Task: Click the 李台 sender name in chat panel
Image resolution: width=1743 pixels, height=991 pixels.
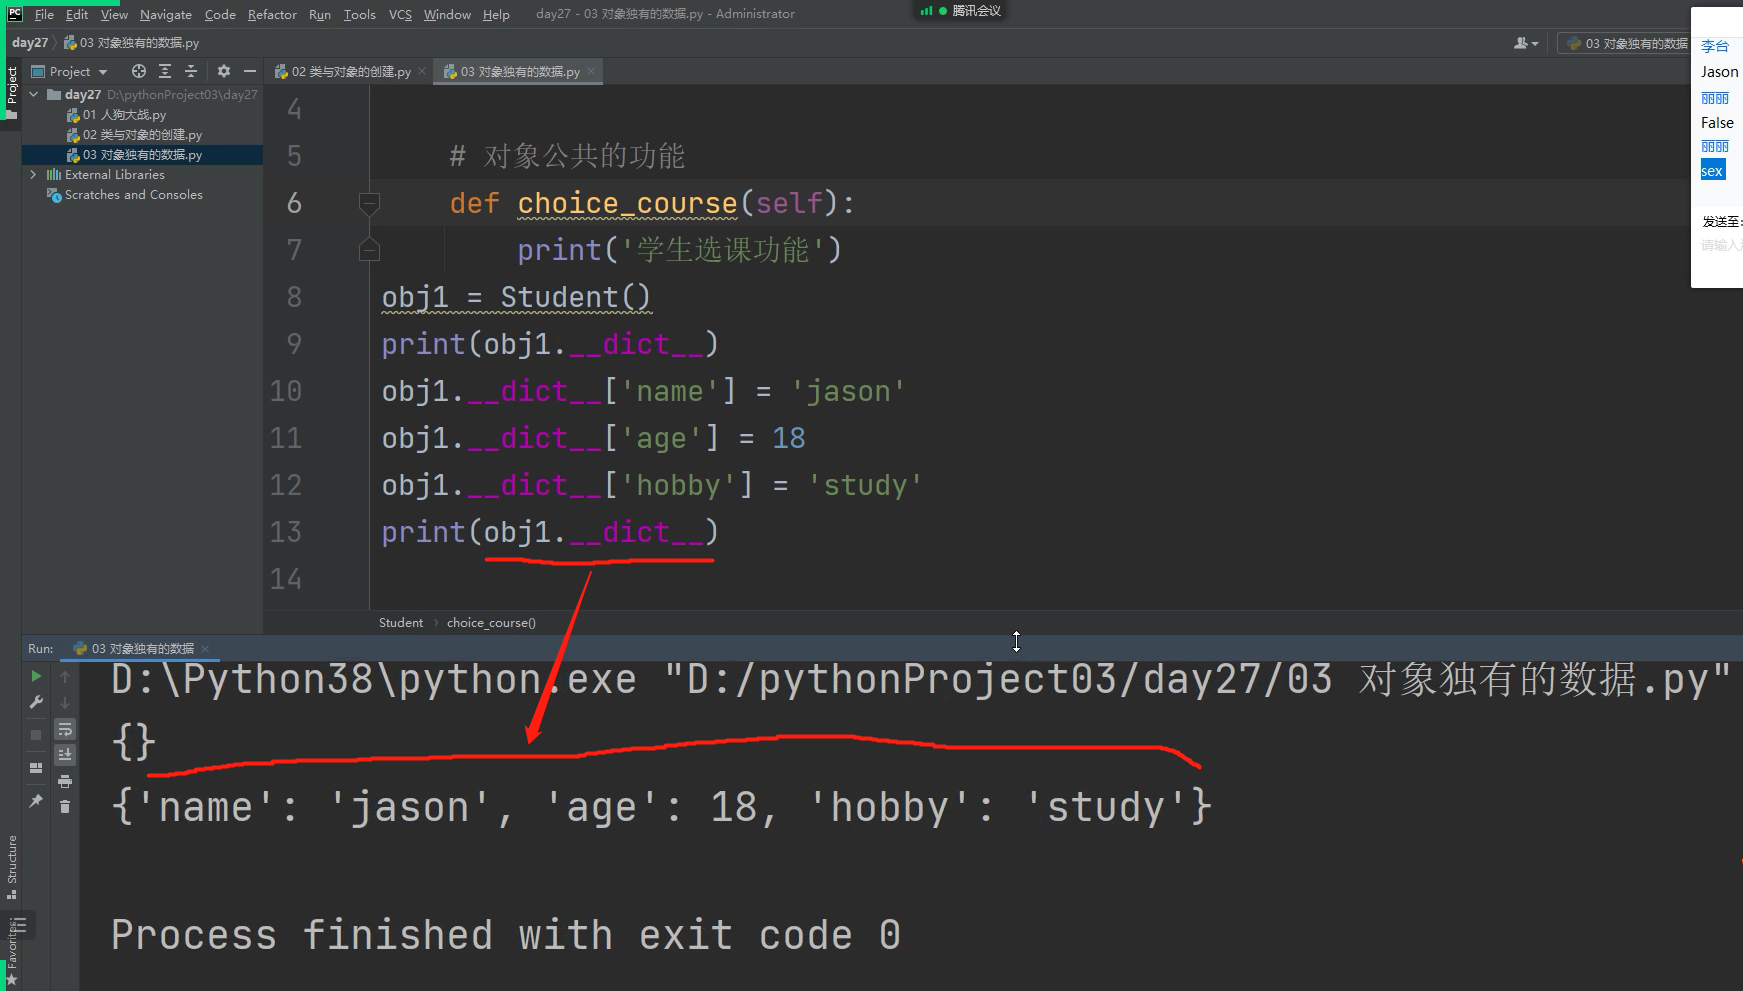Action: [1715, 46]
